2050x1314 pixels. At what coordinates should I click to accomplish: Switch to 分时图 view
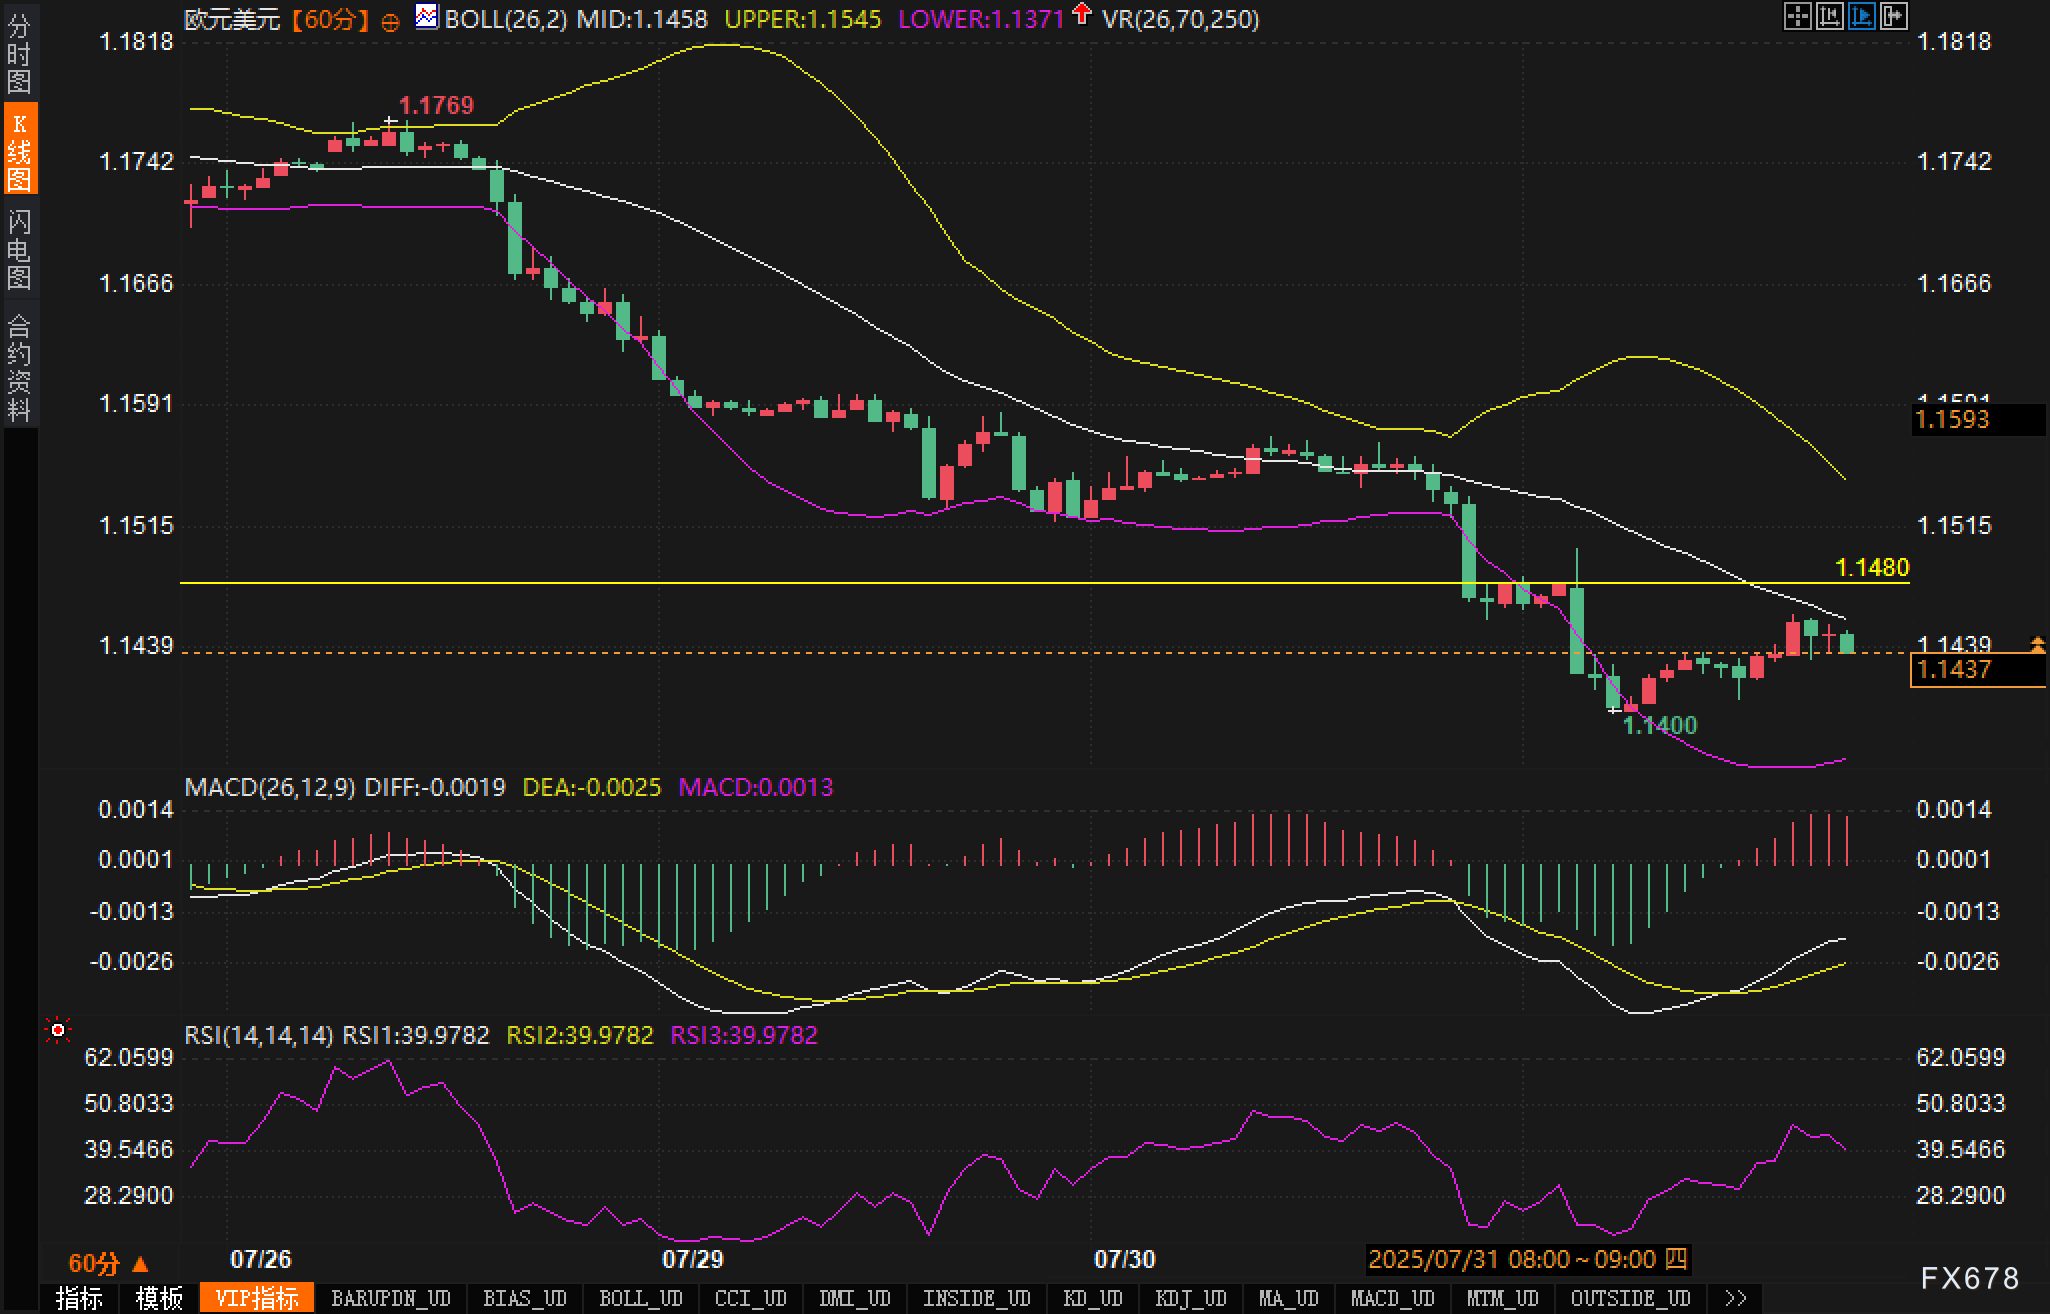[x=19, y=54]
